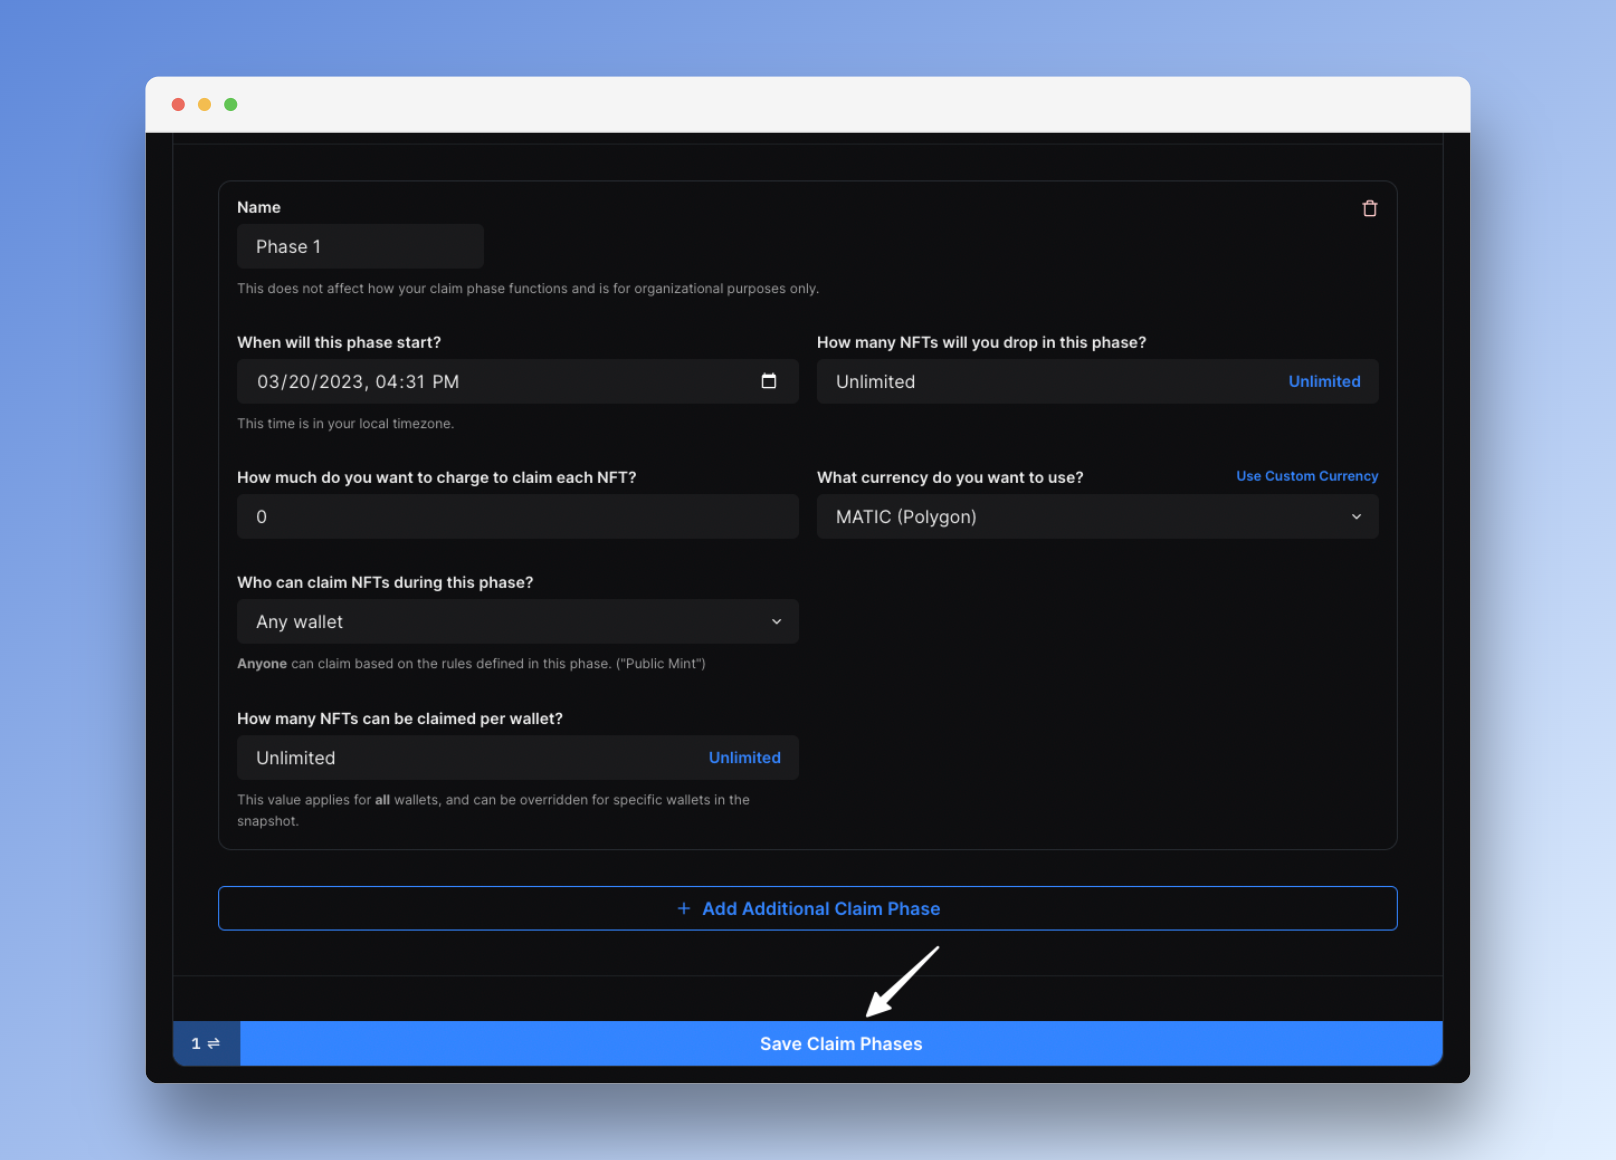Edit the claim price per NFT field
Image resolution: width=1616 pixels, height=1160 pixels.
tap(517, 517)
